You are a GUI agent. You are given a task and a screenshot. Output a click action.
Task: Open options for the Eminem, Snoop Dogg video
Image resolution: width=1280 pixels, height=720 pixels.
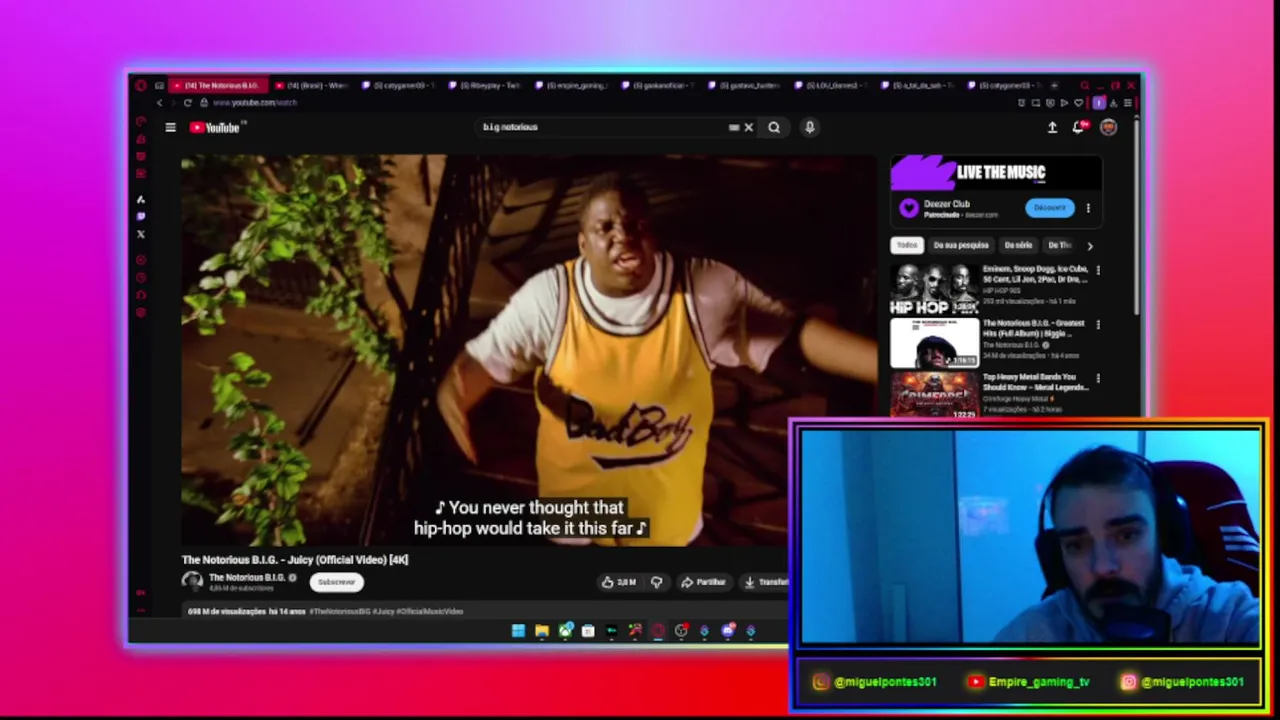1098,270
